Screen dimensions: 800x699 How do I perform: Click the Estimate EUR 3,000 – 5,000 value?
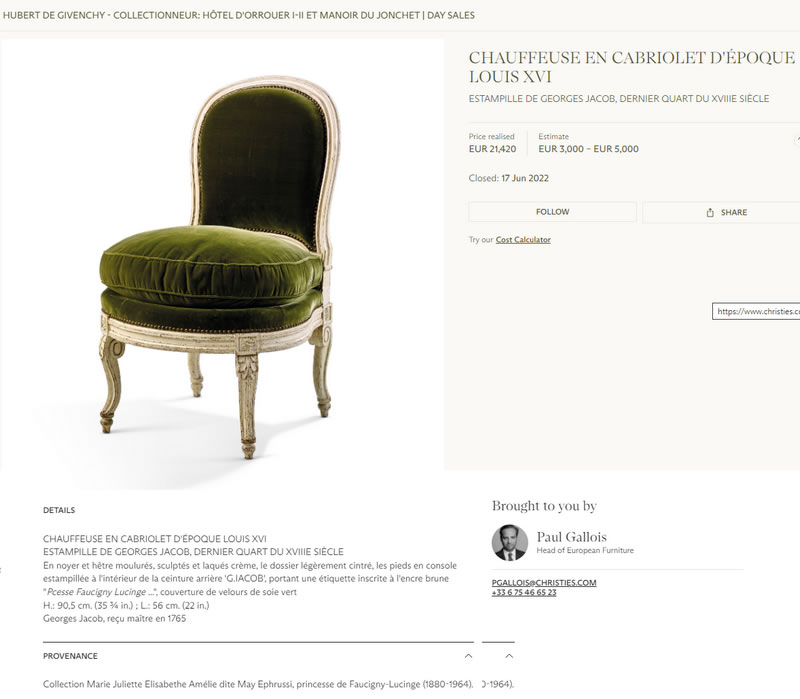[588, 148]
